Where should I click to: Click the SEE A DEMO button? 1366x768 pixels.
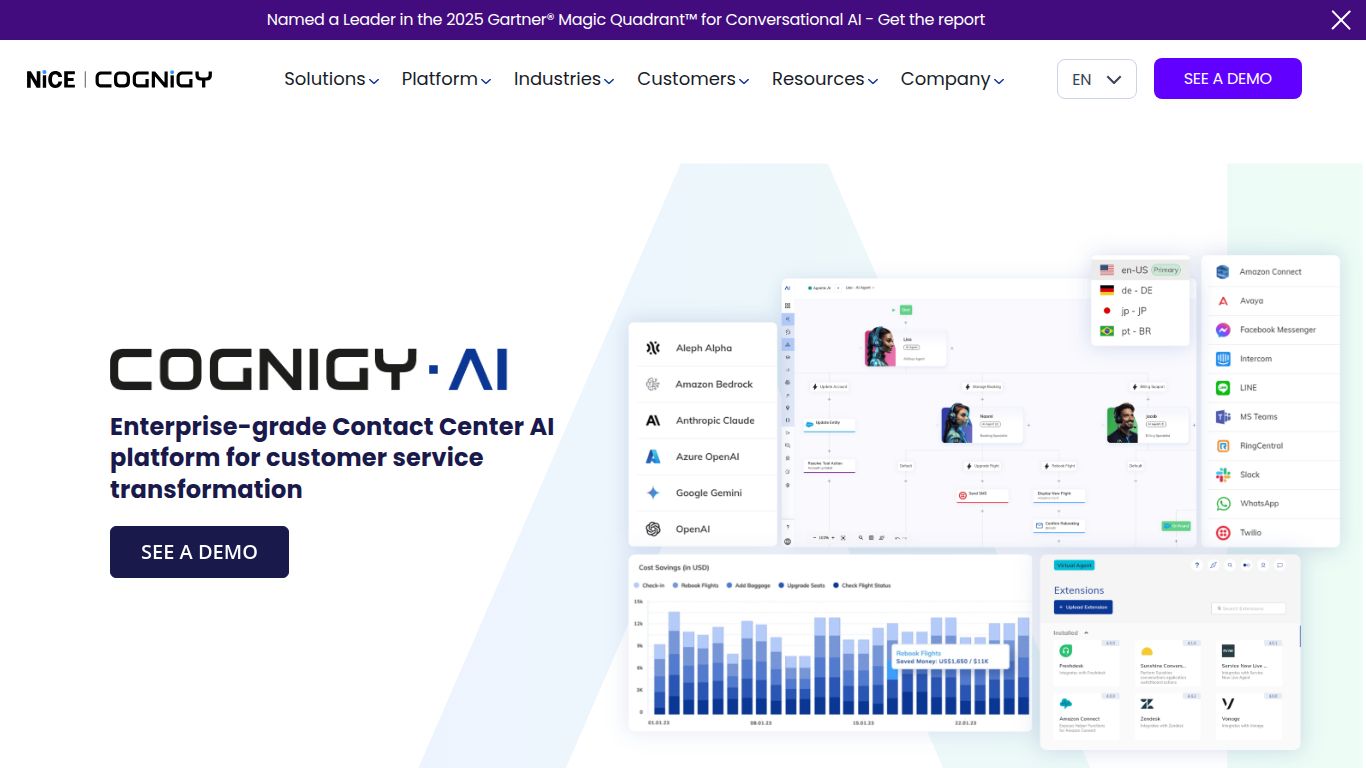pyautogui.click(x=1227, y=78)
